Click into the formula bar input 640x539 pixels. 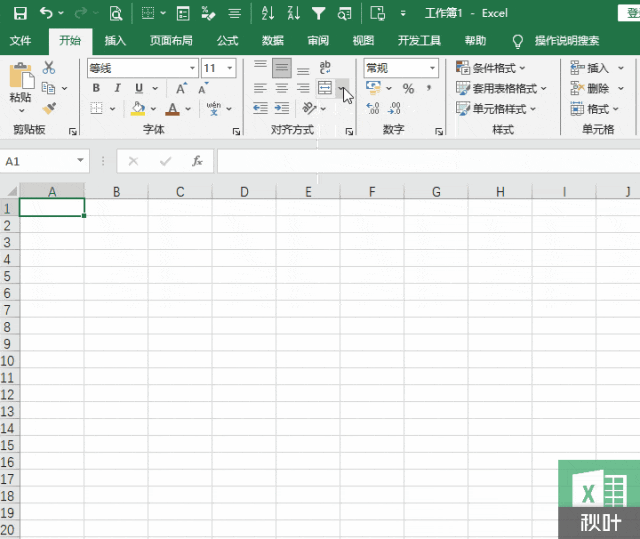(x=429, y=161)
